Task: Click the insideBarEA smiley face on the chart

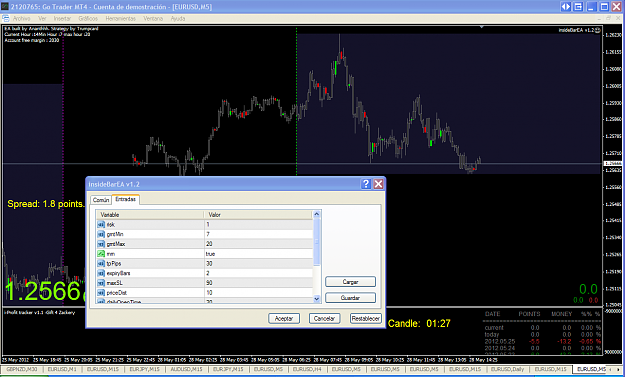Action: (x=598, y=30)
